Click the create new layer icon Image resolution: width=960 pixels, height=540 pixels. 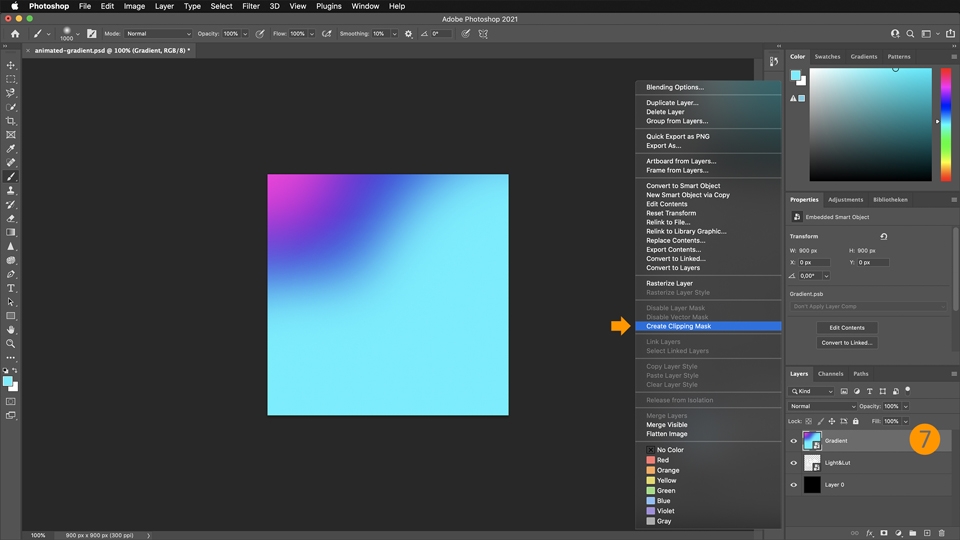tap(927, 533)
